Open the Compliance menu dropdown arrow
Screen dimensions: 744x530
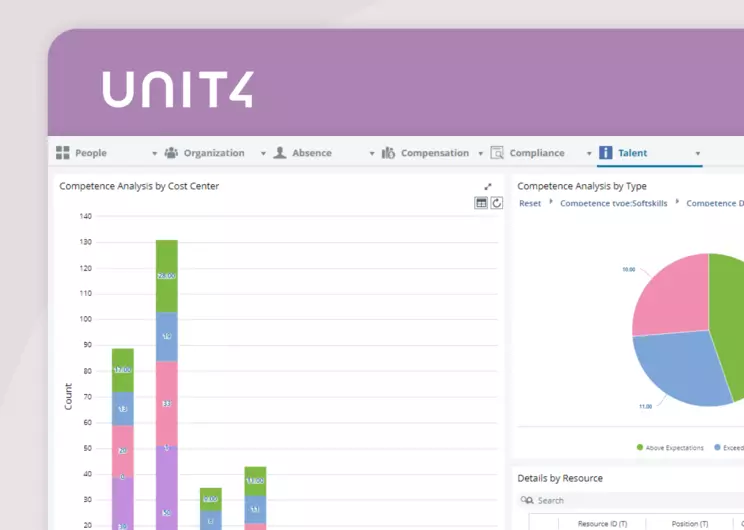[589, 154]
